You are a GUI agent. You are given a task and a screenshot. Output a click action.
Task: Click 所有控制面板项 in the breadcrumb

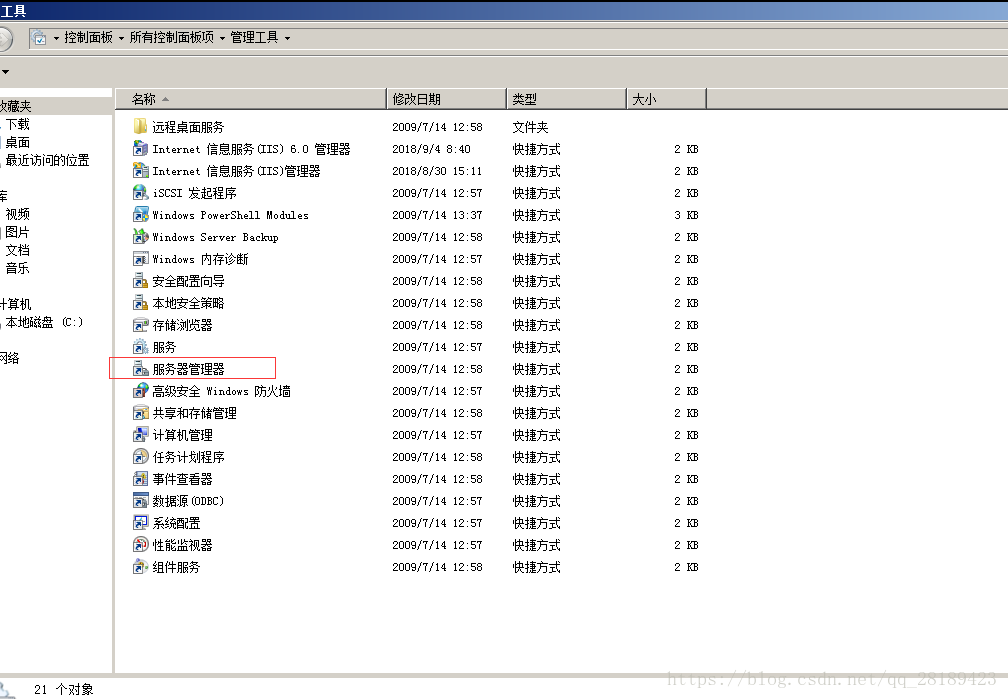(x=172, y=37)
